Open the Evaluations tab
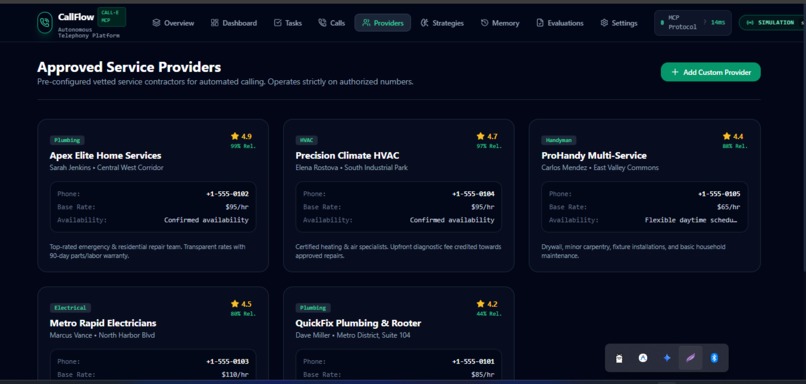 click(x=560, y=23)
